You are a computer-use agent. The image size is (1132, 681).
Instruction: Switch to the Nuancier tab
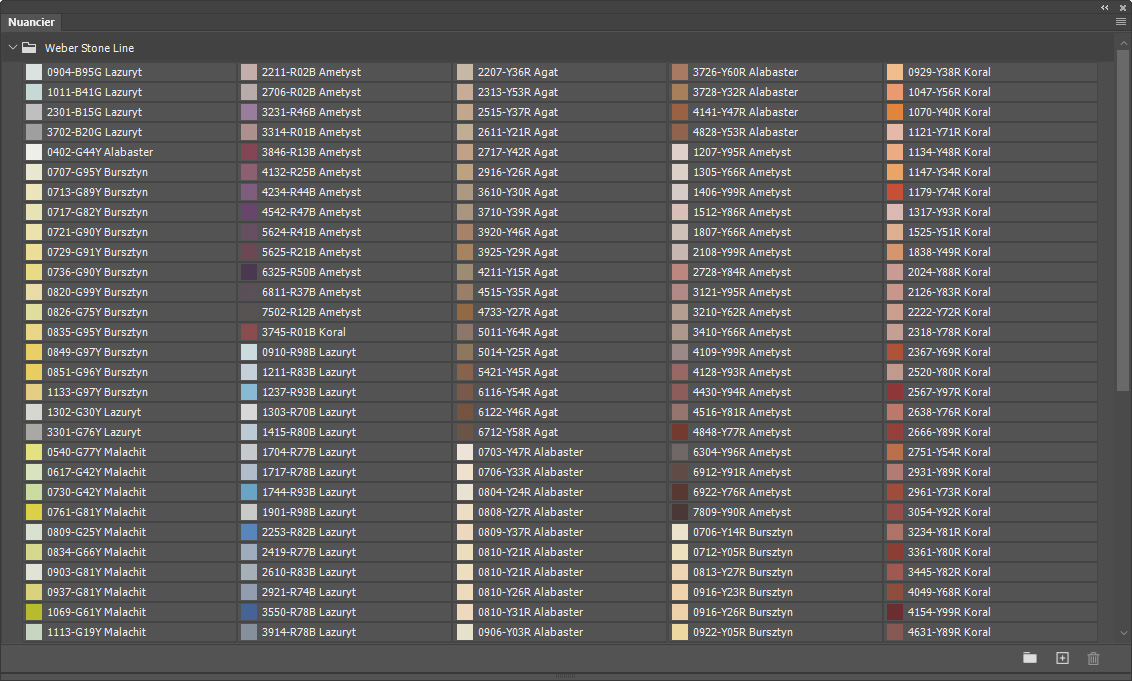tap(31, 22)
